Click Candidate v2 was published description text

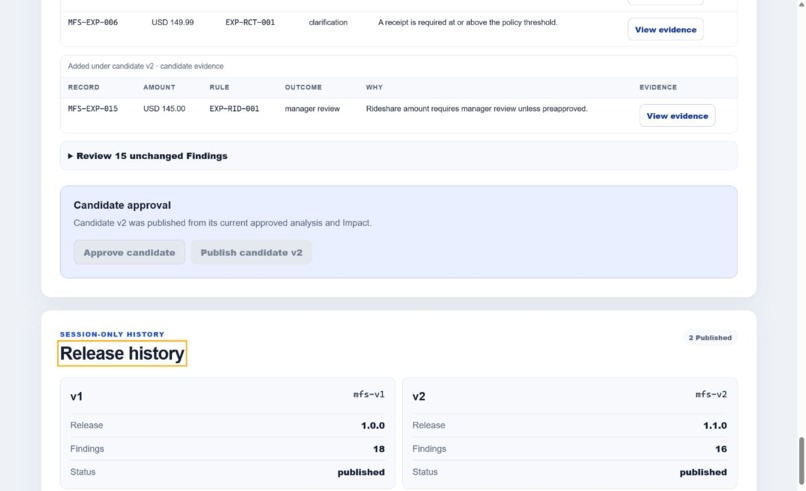pyautogui.click(x=222, y=223)
